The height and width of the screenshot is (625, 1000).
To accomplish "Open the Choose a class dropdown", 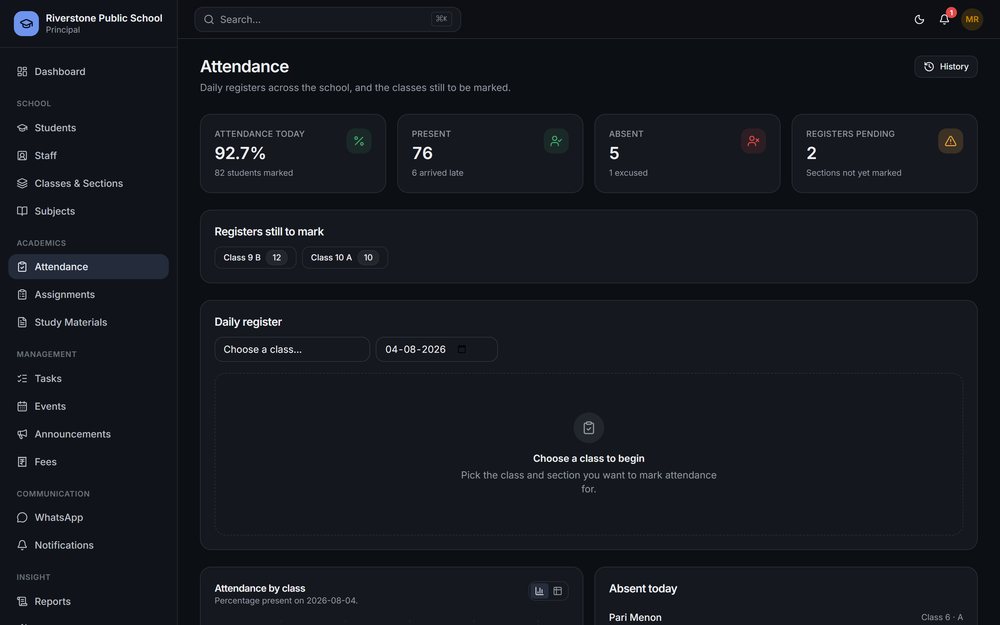I will (292, 349).
